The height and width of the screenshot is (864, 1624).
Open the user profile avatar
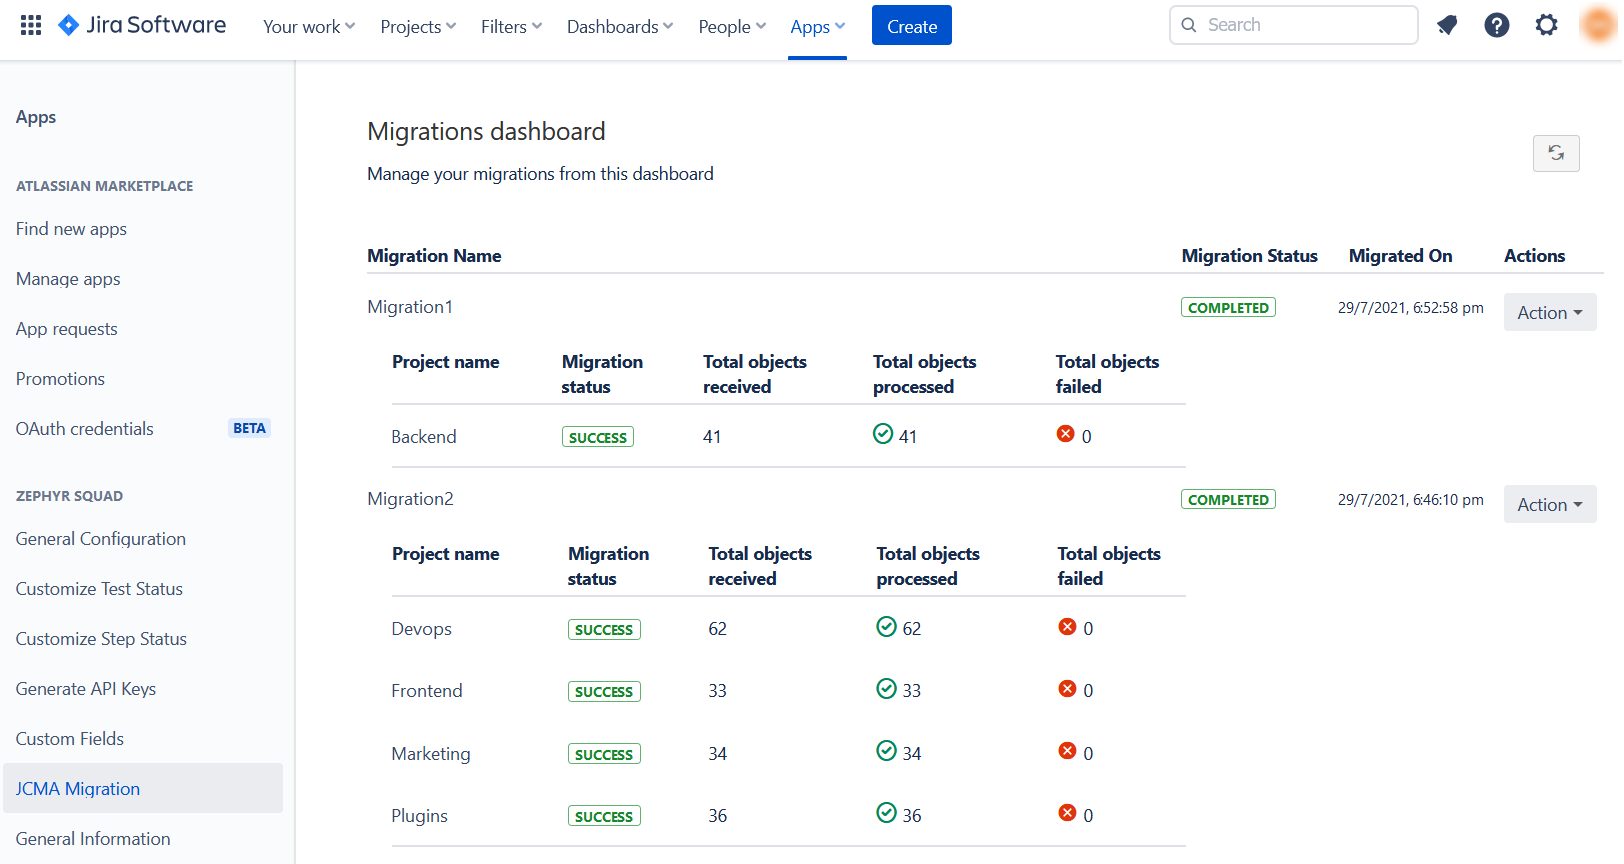1599,25
